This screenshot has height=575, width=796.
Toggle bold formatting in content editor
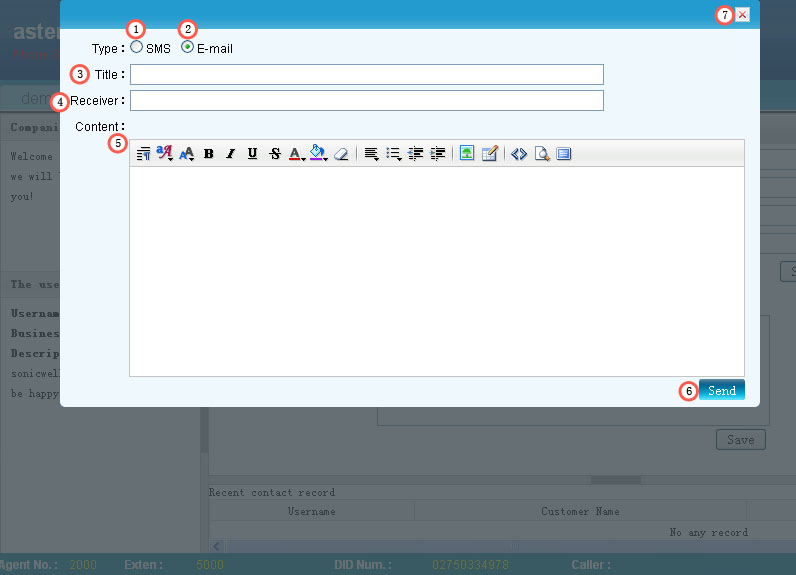pyautogui.click(x=208, y=153)
